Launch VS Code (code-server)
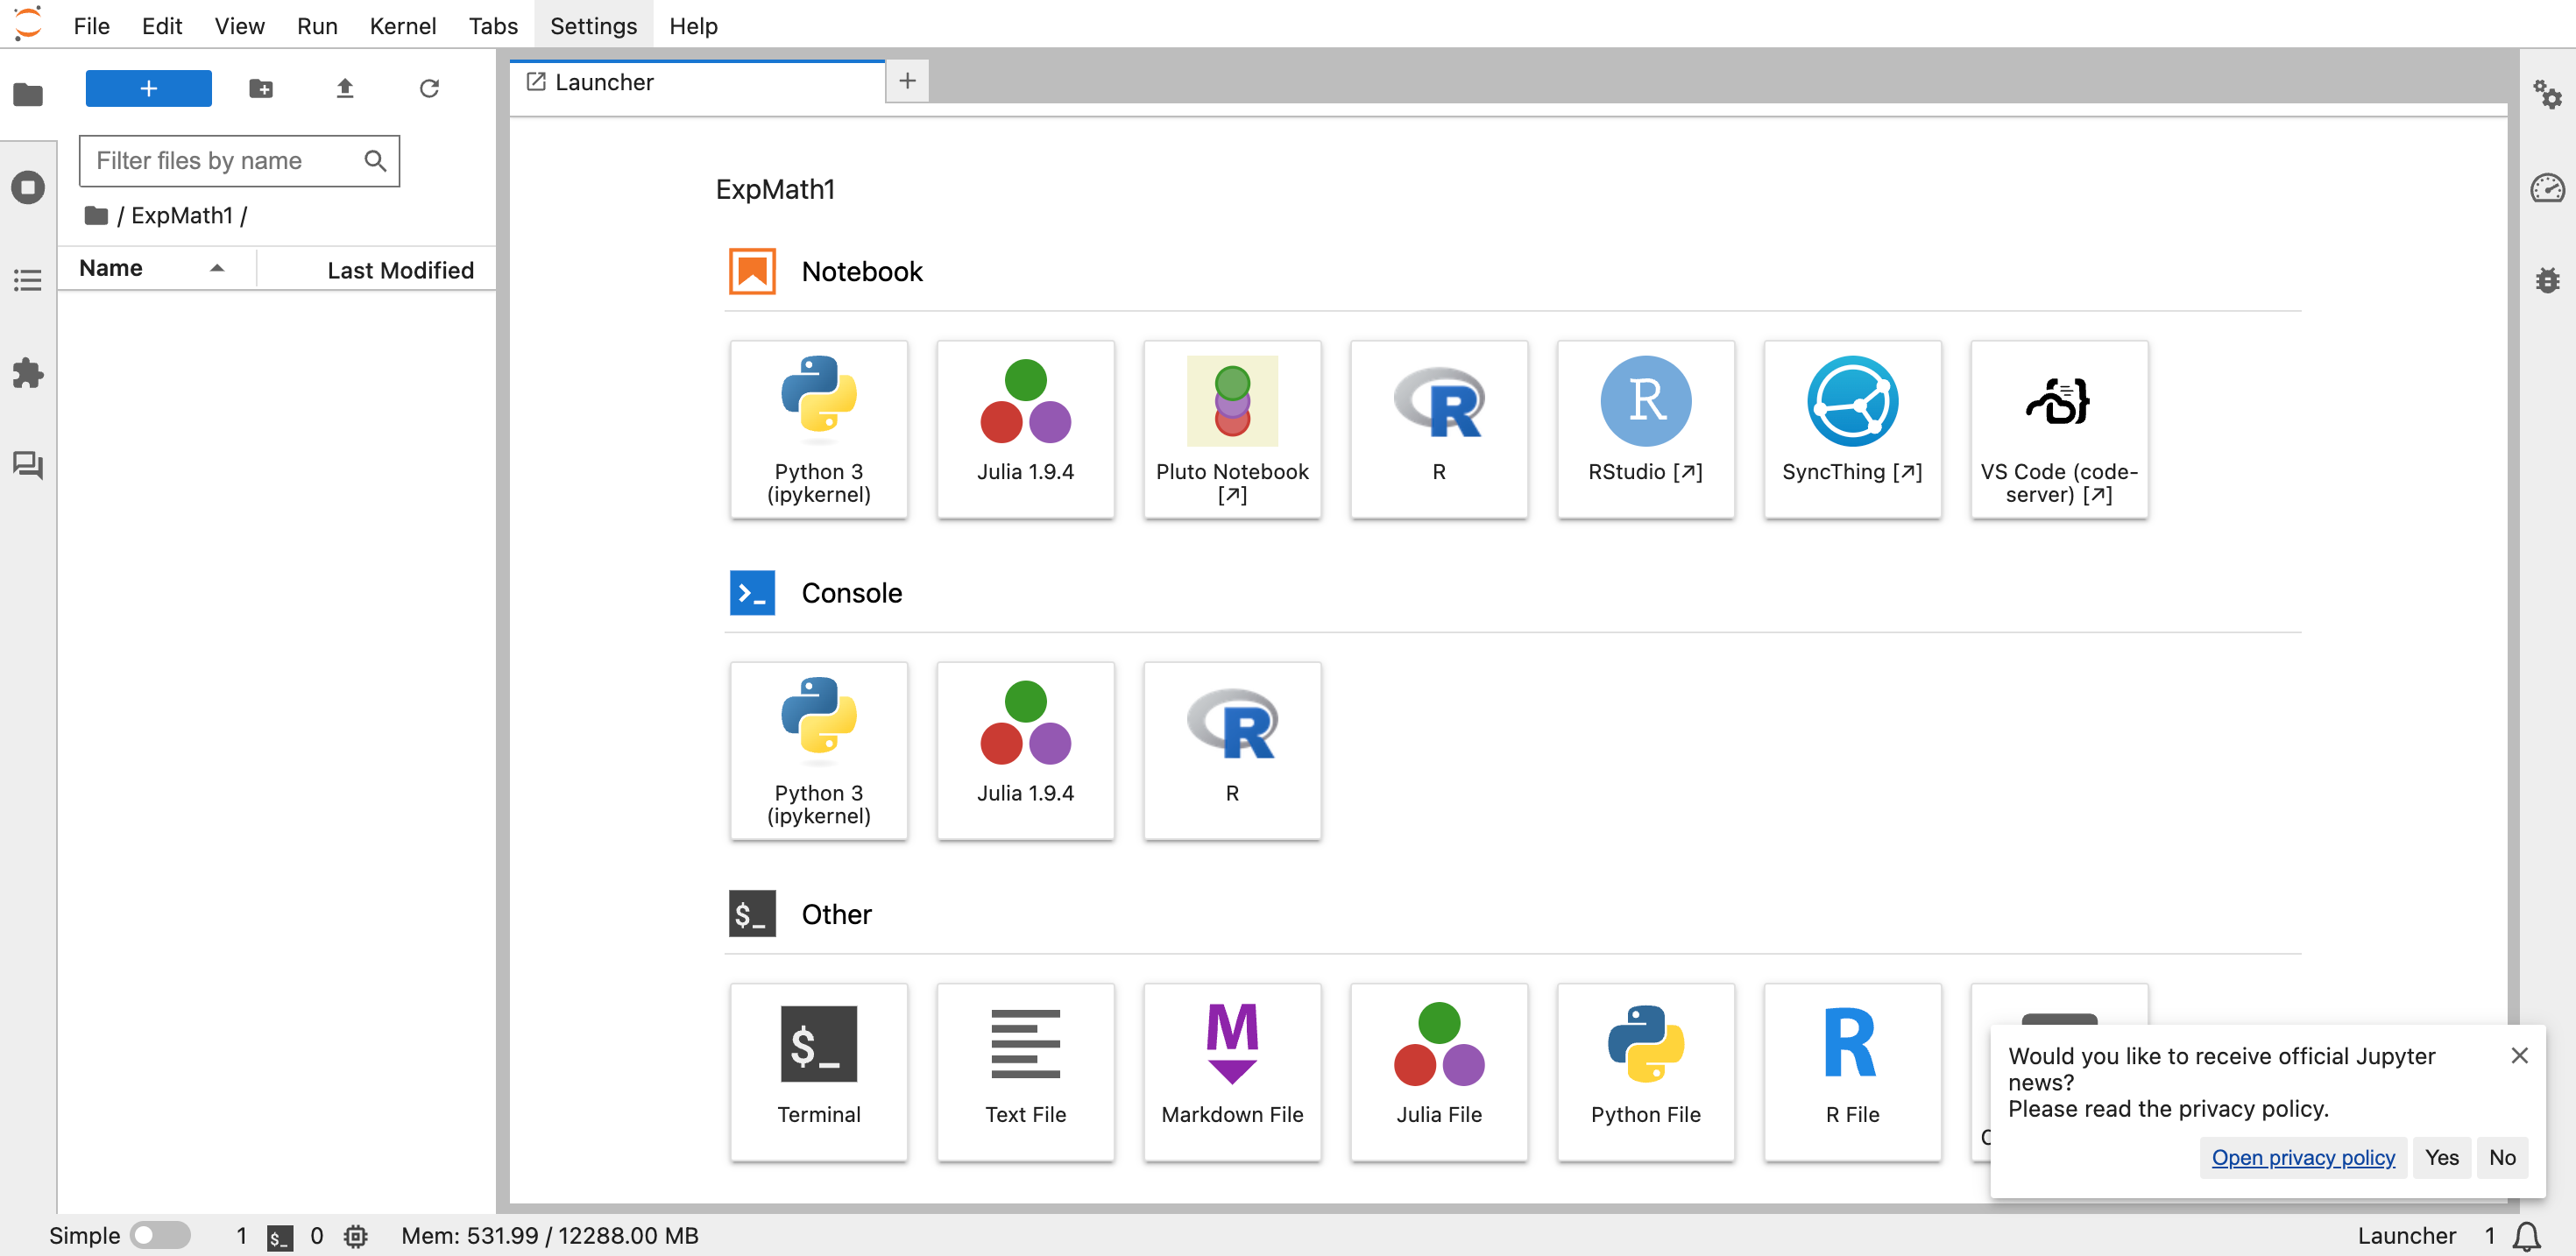The height and width of the screenshot is (1256, 2576). [2059, 429]
